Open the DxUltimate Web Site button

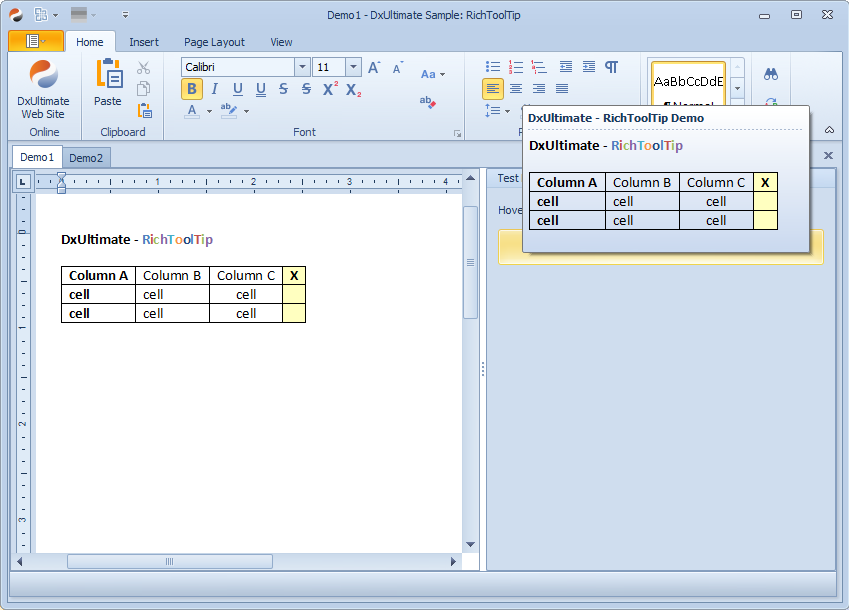click(x=43, y=89)
